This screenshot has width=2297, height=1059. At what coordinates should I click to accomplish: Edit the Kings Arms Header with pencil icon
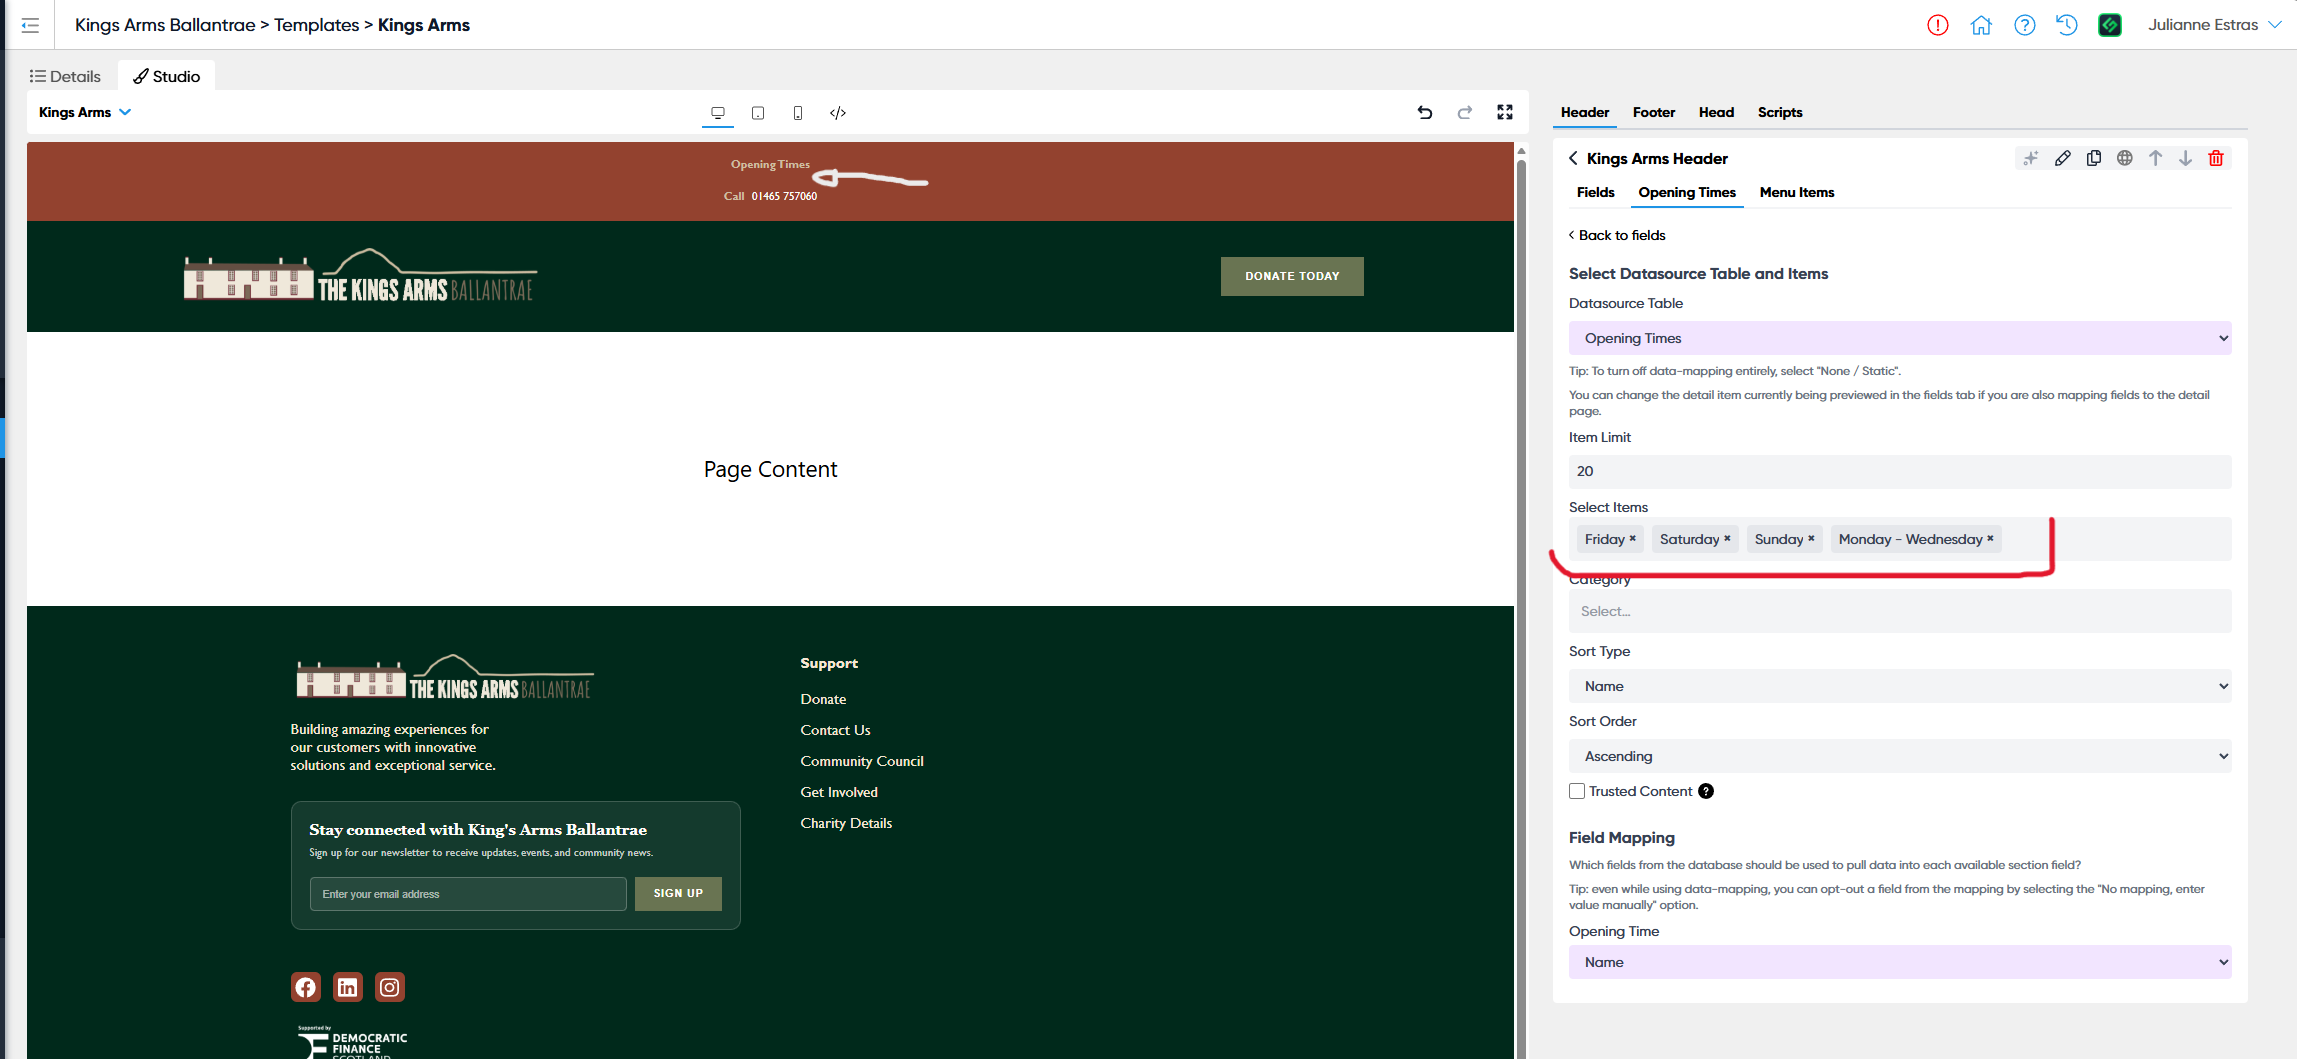(2063, 158)
